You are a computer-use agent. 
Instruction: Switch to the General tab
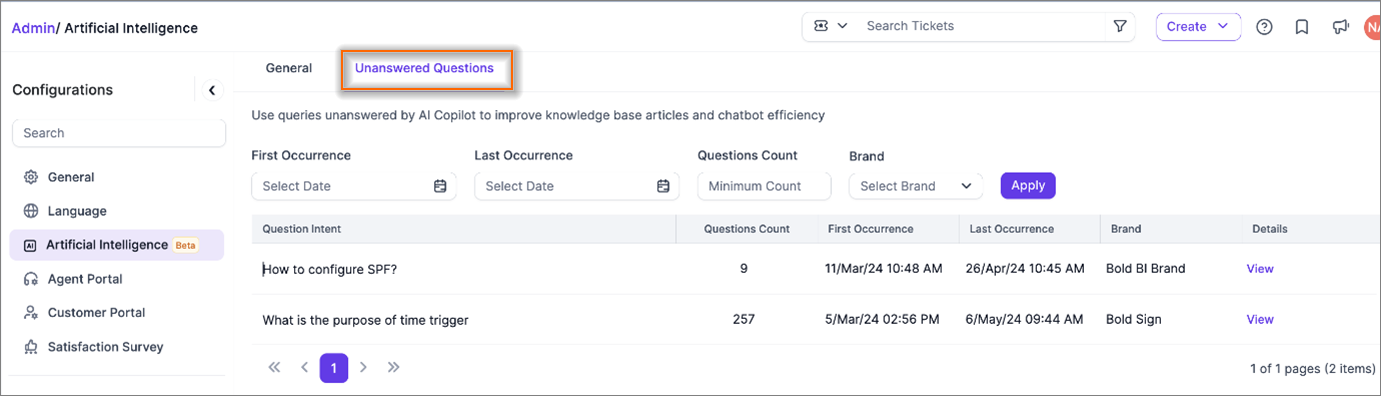point(289,68)
